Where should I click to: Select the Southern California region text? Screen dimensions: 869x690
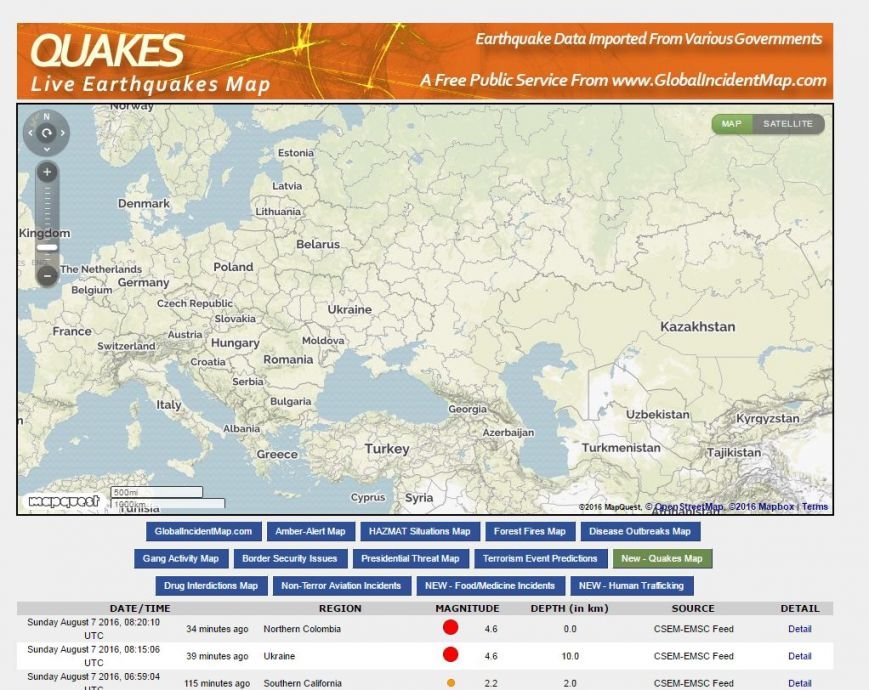click(303, 683)
